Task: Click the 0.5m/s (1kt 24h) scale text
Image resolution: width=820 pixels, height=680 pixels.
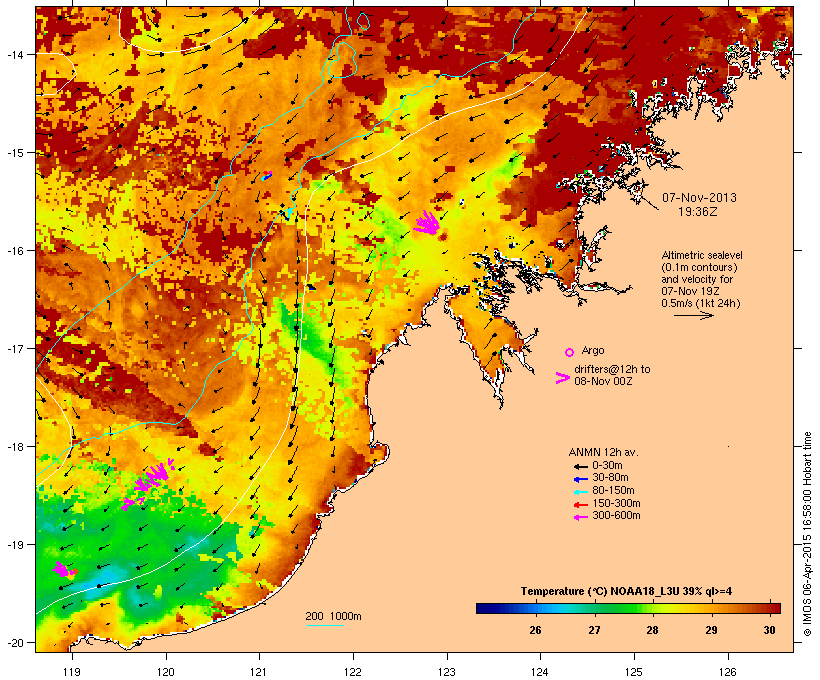Action: [701, 303]
